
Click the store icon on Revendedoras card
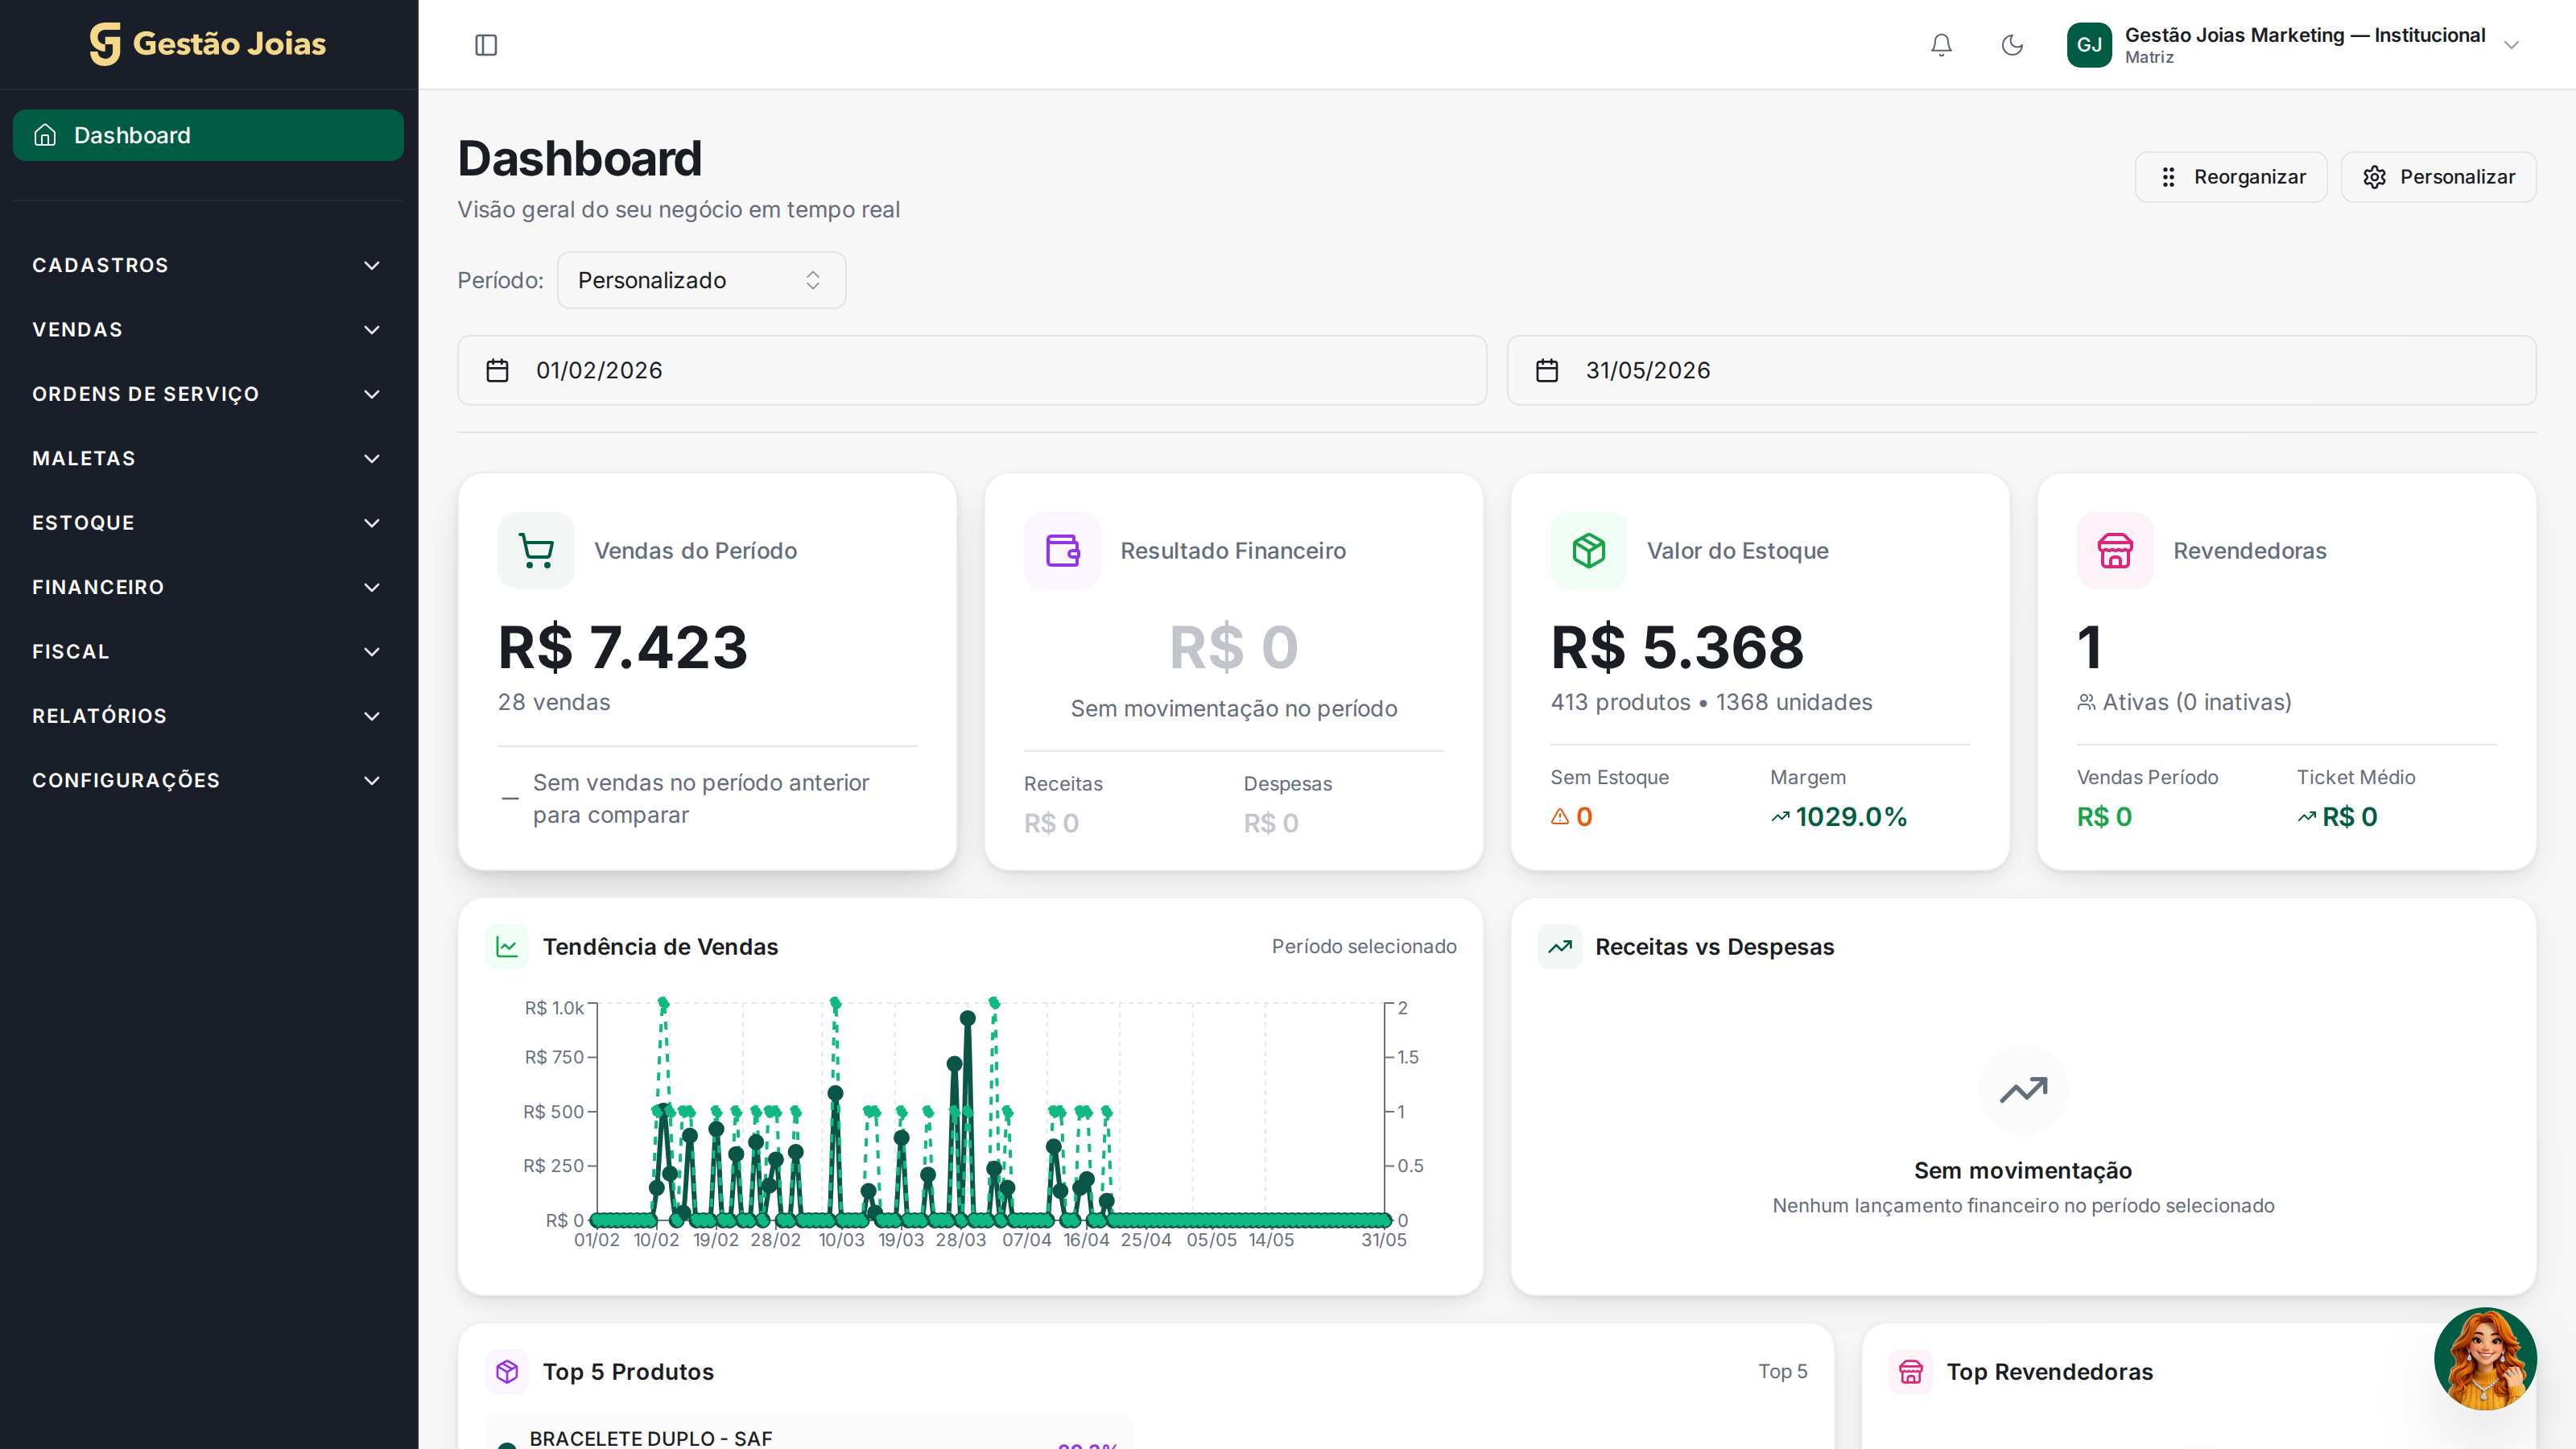coord(2115,551)
